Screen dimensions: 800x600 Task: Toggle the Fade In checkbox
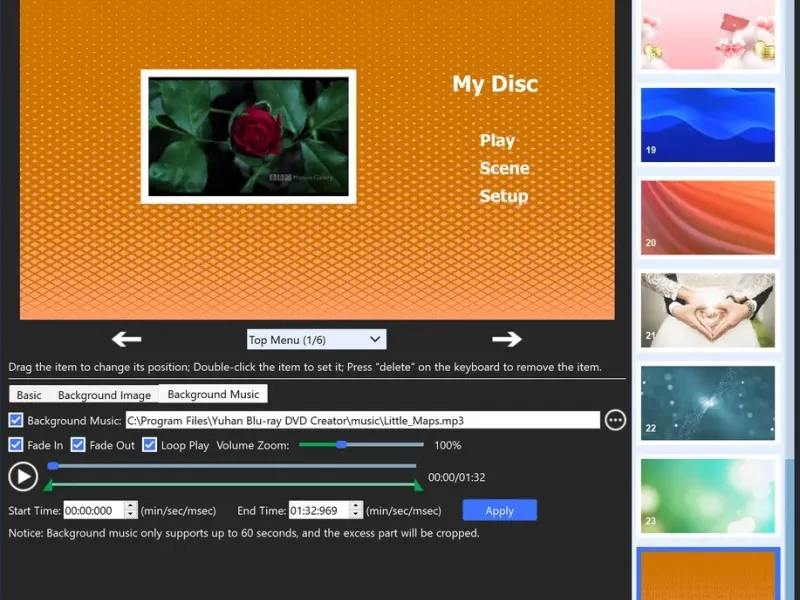(x=16, y=445)
